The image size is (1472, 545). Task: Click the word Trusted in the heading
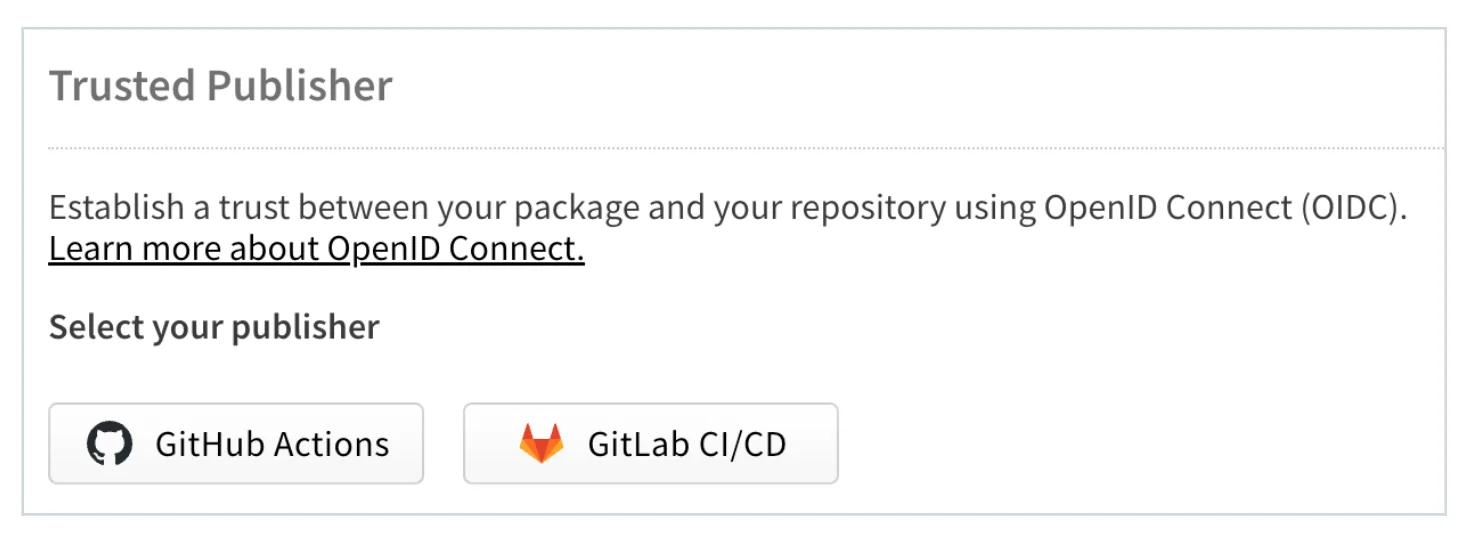(122, 86)
